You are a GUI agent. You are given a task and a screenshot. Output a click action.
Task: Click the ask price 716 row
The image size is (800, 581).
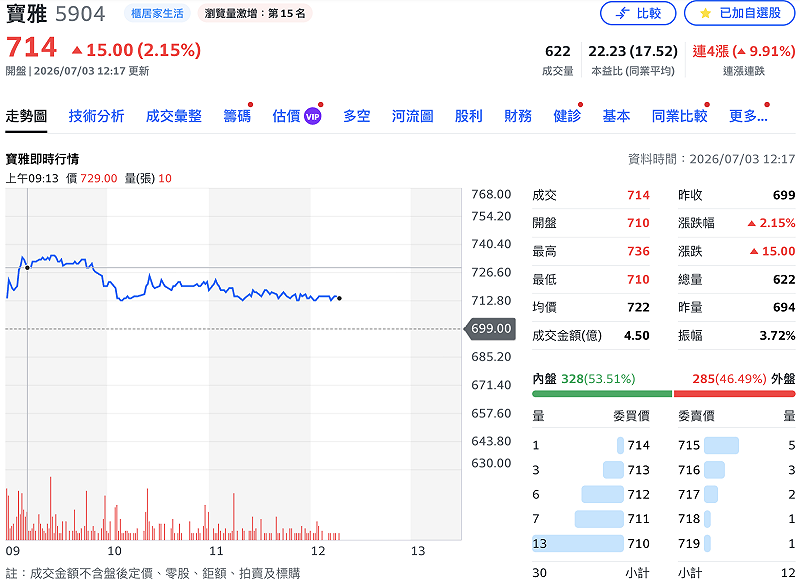(x=737, y=470)
